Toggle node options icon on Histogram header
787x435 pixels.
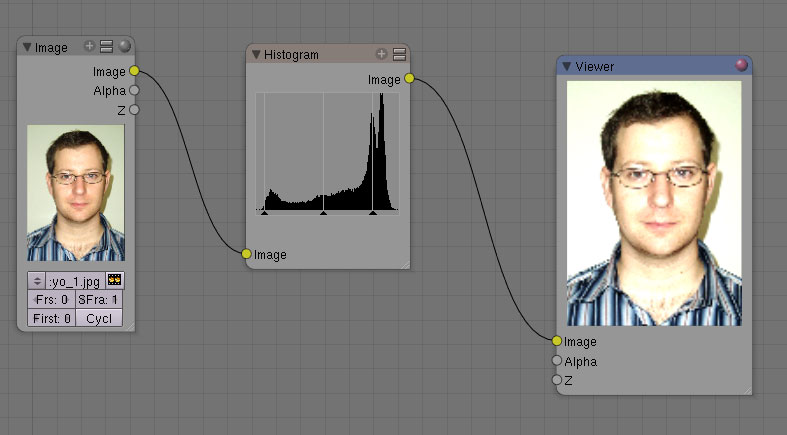(399, 54)
